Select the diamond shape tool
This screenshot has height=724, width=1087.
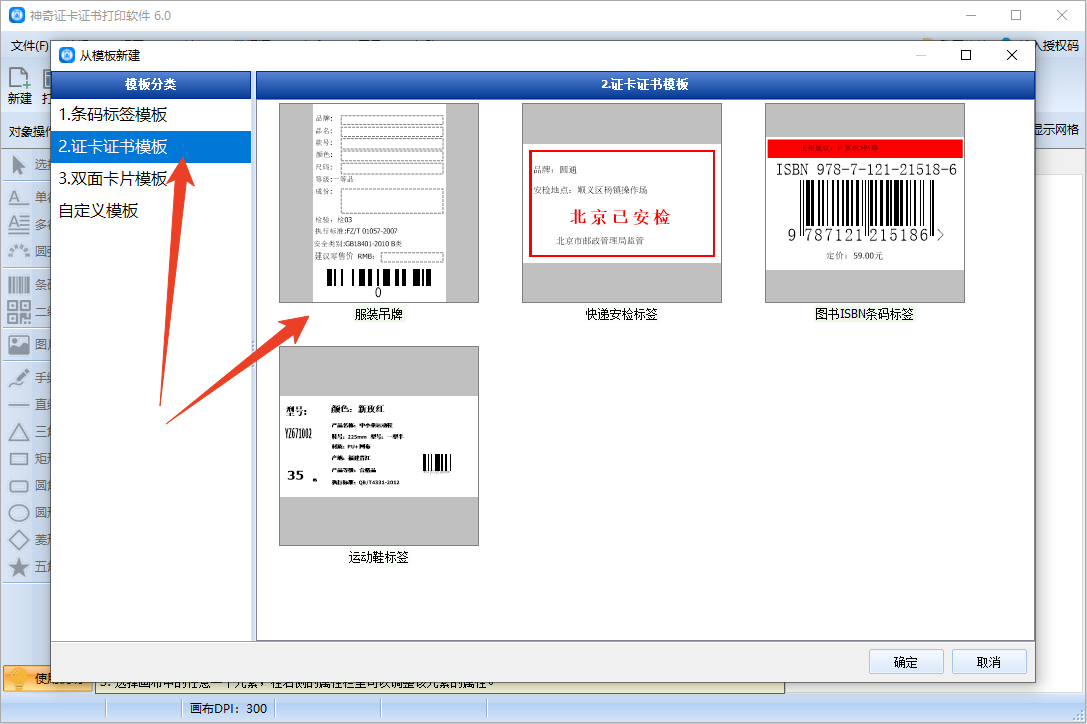click(19, 540)
